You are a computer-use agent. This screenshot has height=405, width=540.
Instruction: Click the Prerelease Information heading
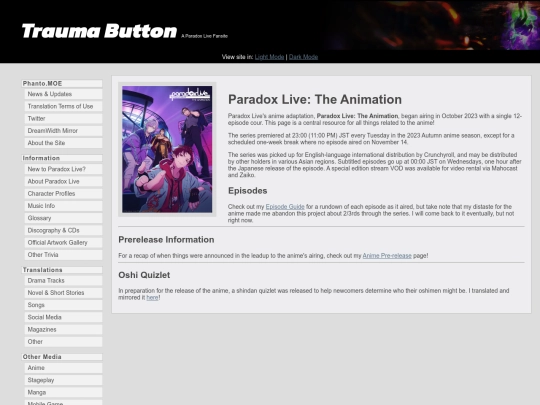pos(166,240)
